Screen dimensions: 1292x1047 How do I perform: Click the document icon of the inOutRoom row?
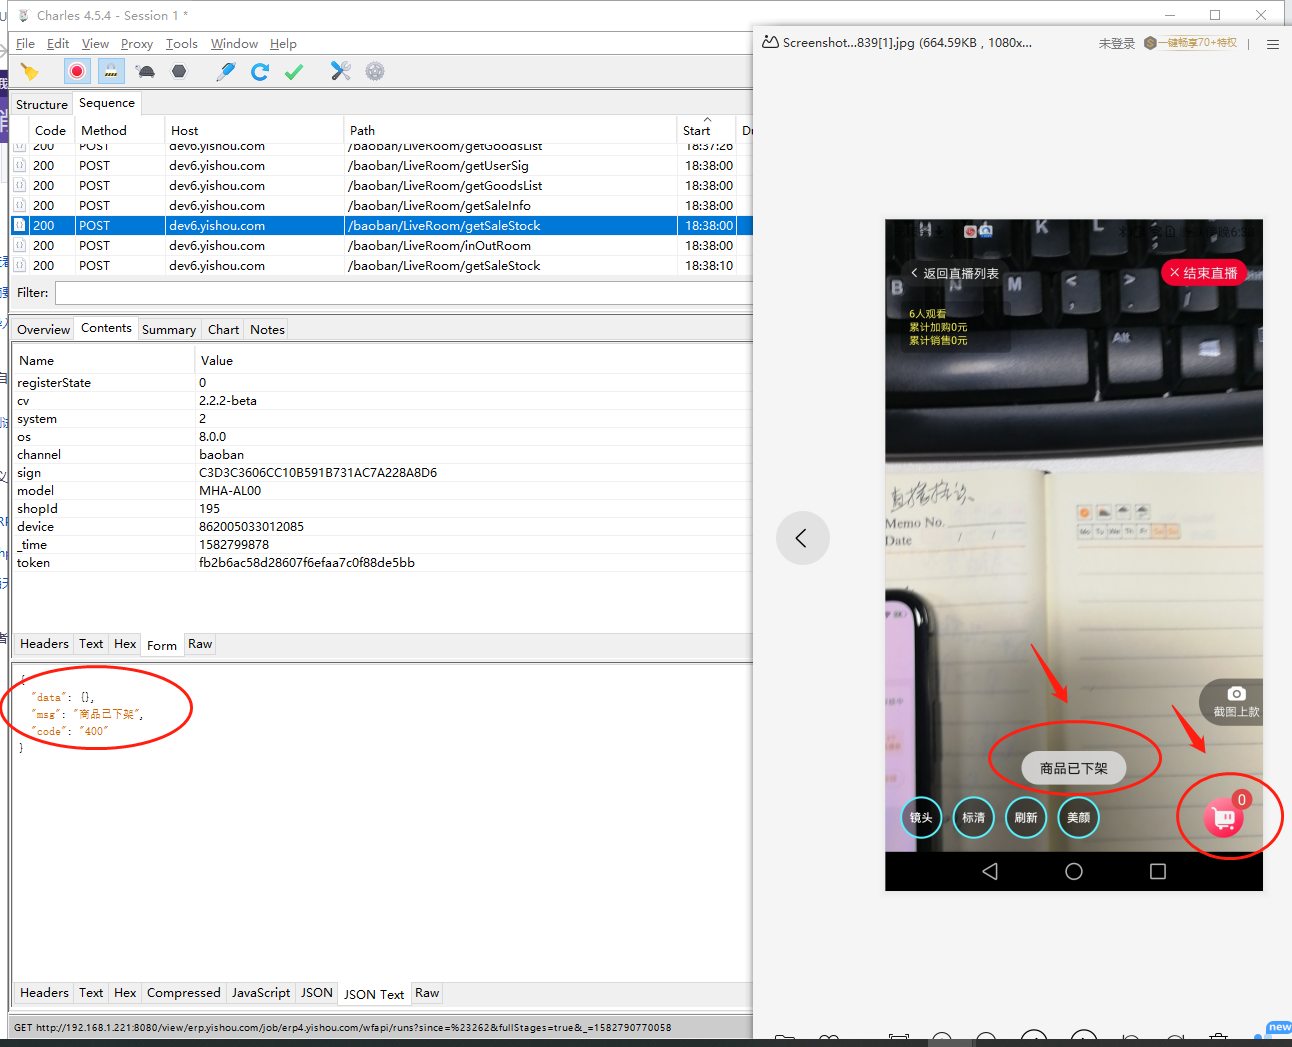point(19,246)
